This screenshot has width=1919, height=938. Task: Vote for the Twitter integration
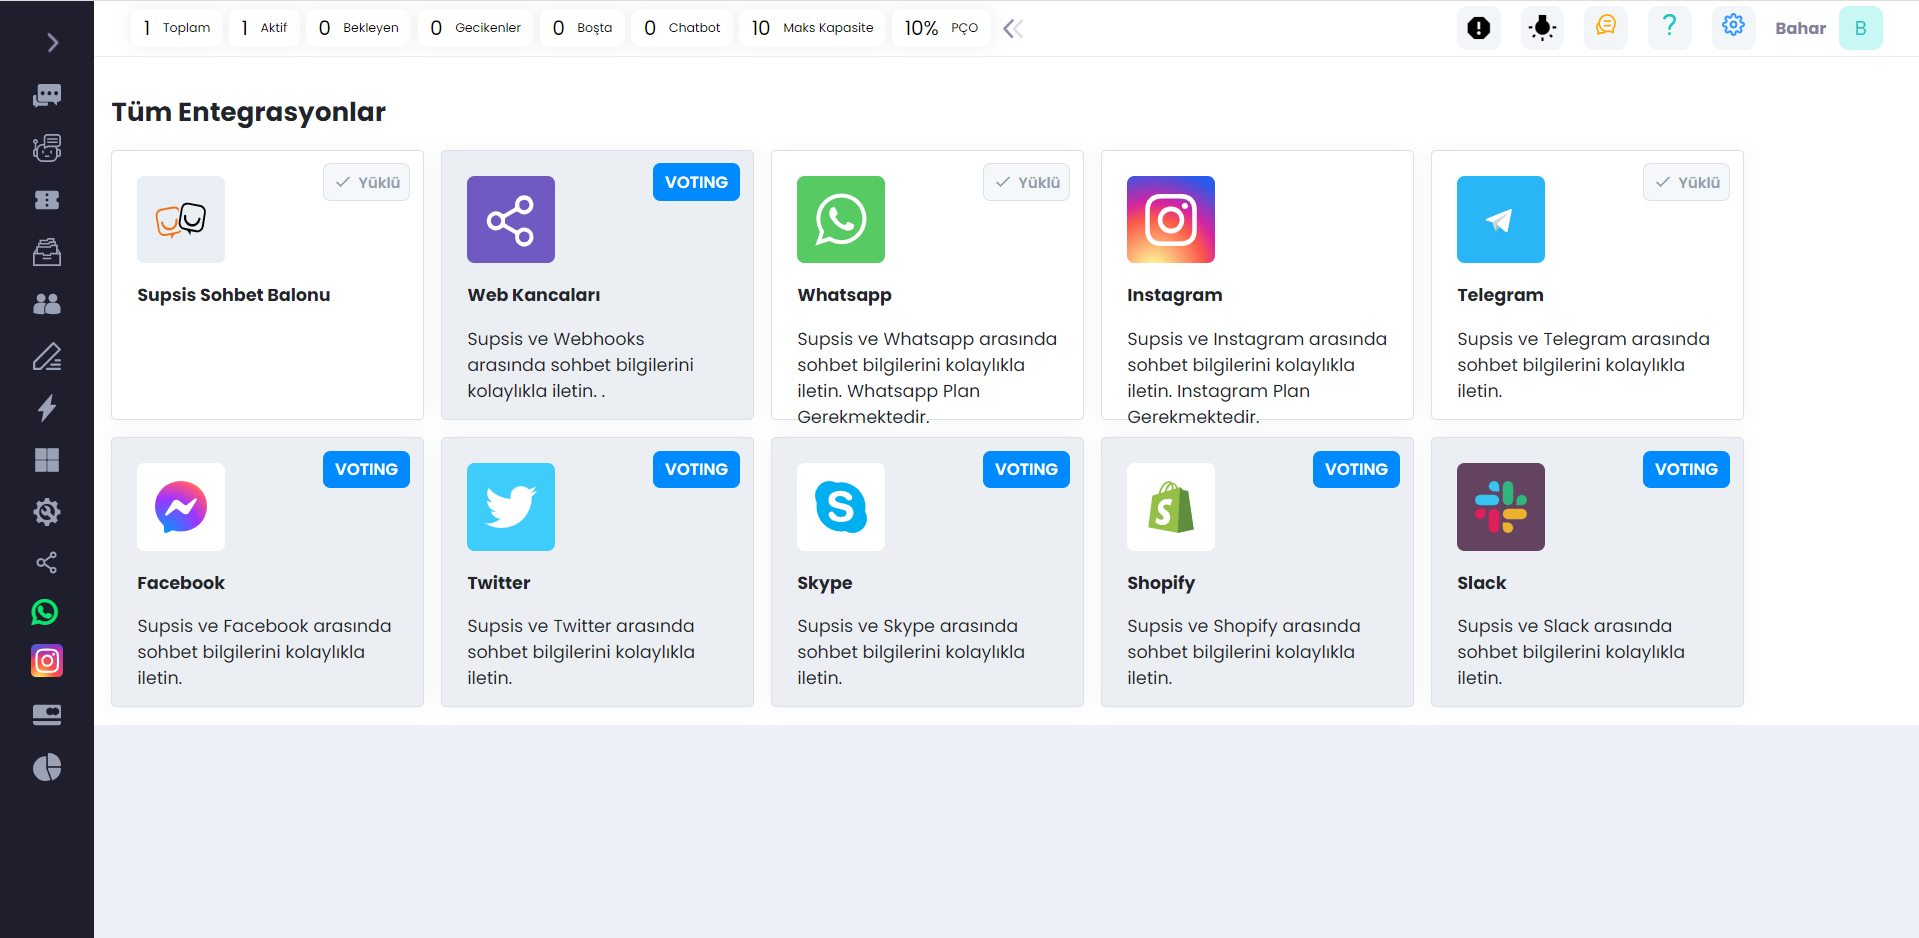tap(696, 469)
